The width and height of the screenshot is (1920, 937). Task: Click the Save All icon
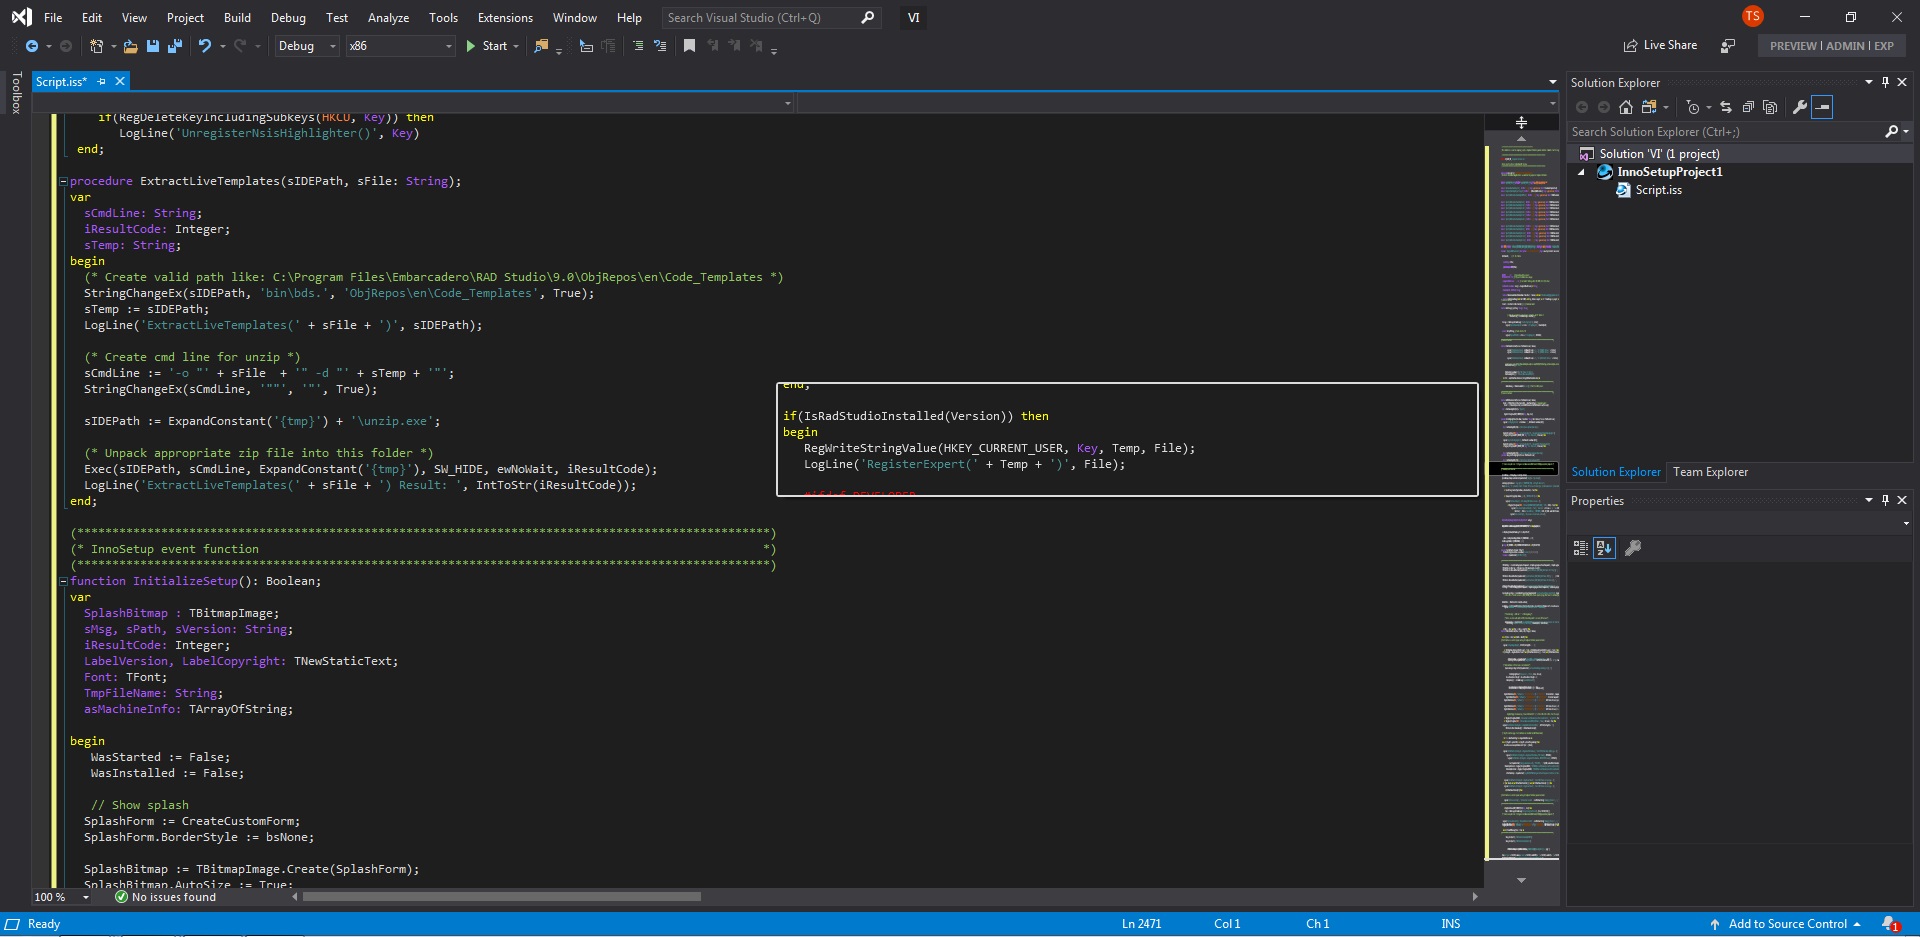point(175,46)
